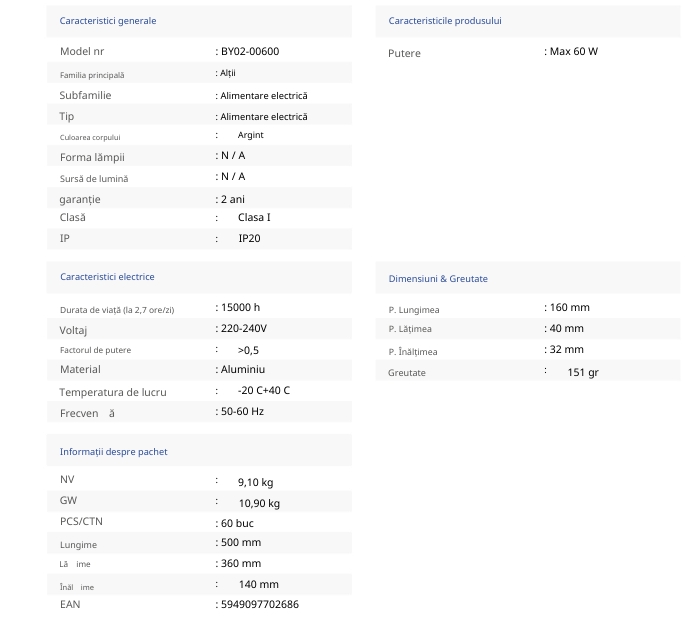699x627 pixels.
Task: Select the Aluminiu material value
Action: 243,369
